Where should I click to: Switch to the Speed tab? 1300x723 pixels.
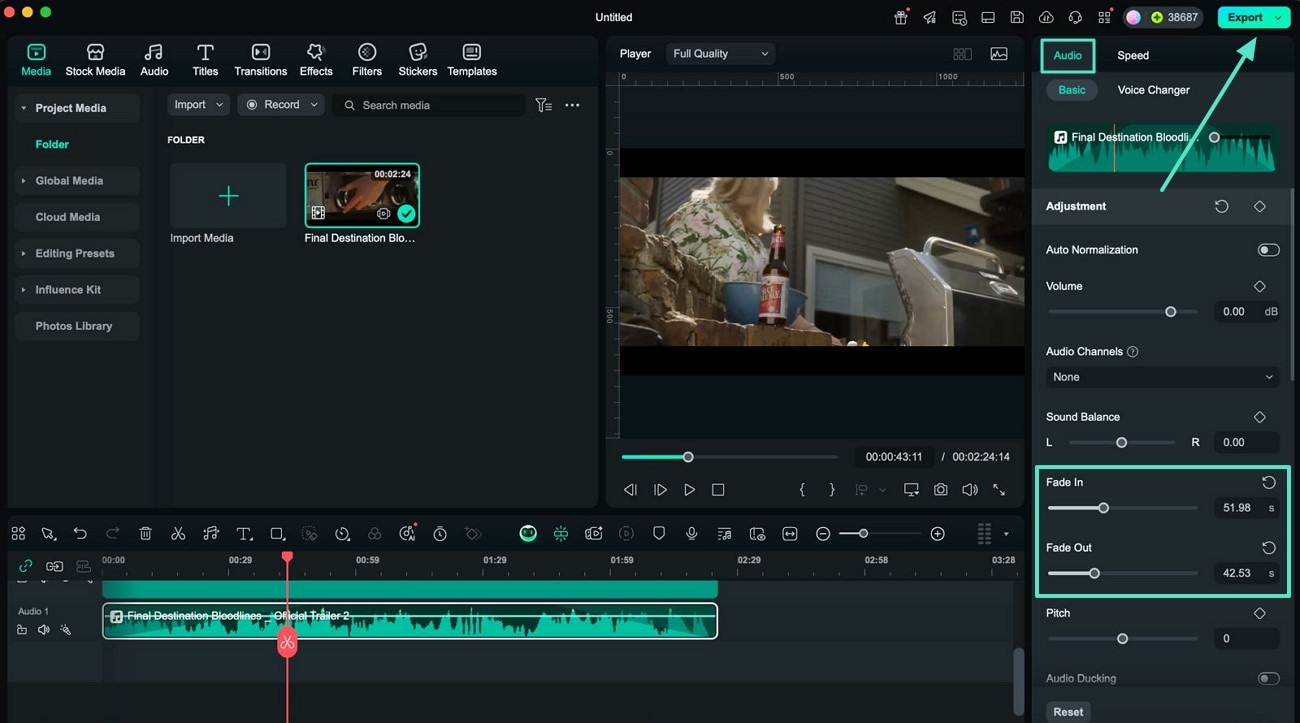click(x=1133, y=56)
